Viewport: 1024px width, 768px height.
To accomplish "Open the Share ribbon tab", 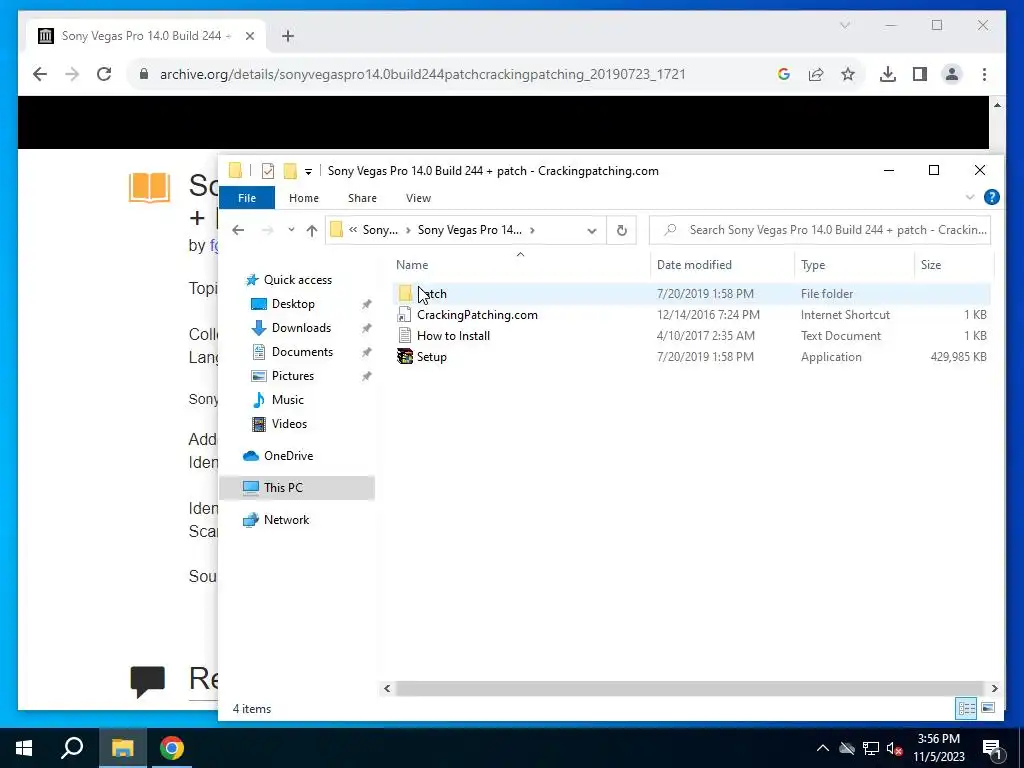I will (362, 198).
